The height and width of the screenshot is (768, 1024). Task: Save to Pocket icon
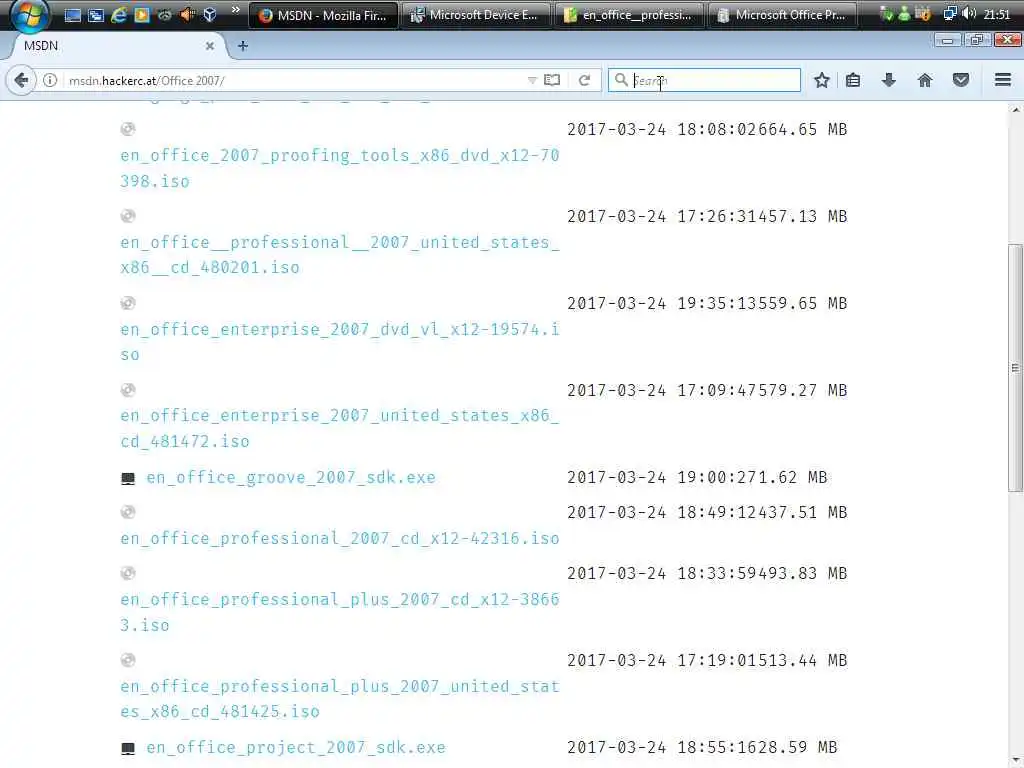[x=961, y=80]
